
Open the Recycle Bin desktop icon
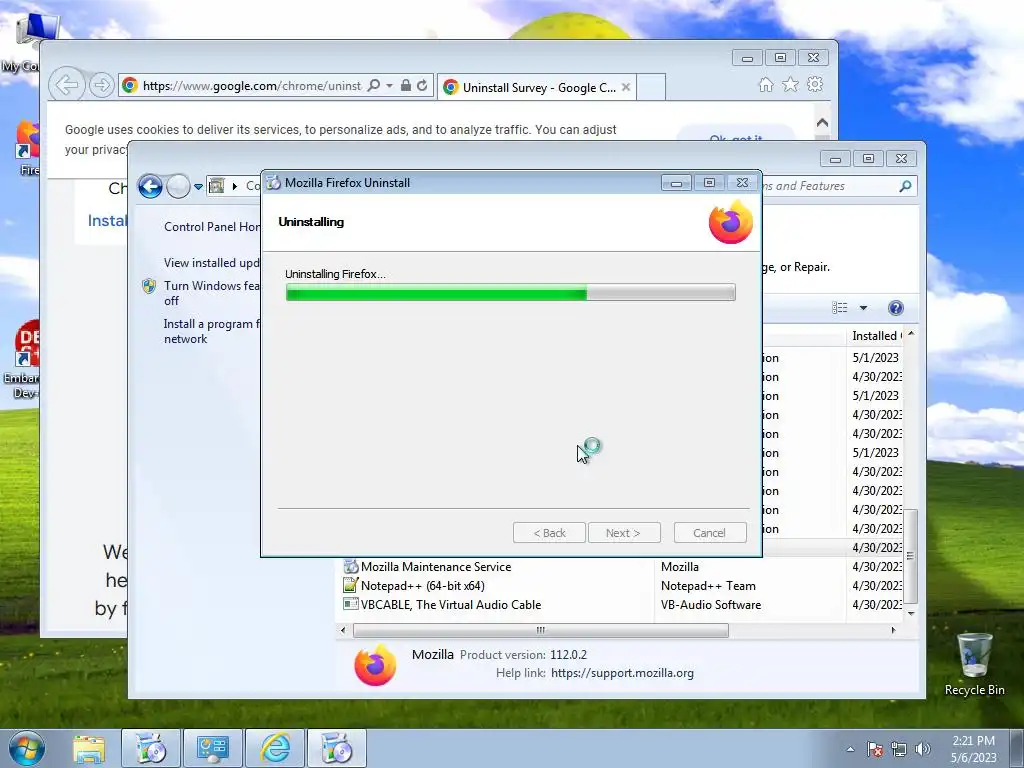[974, 664]
